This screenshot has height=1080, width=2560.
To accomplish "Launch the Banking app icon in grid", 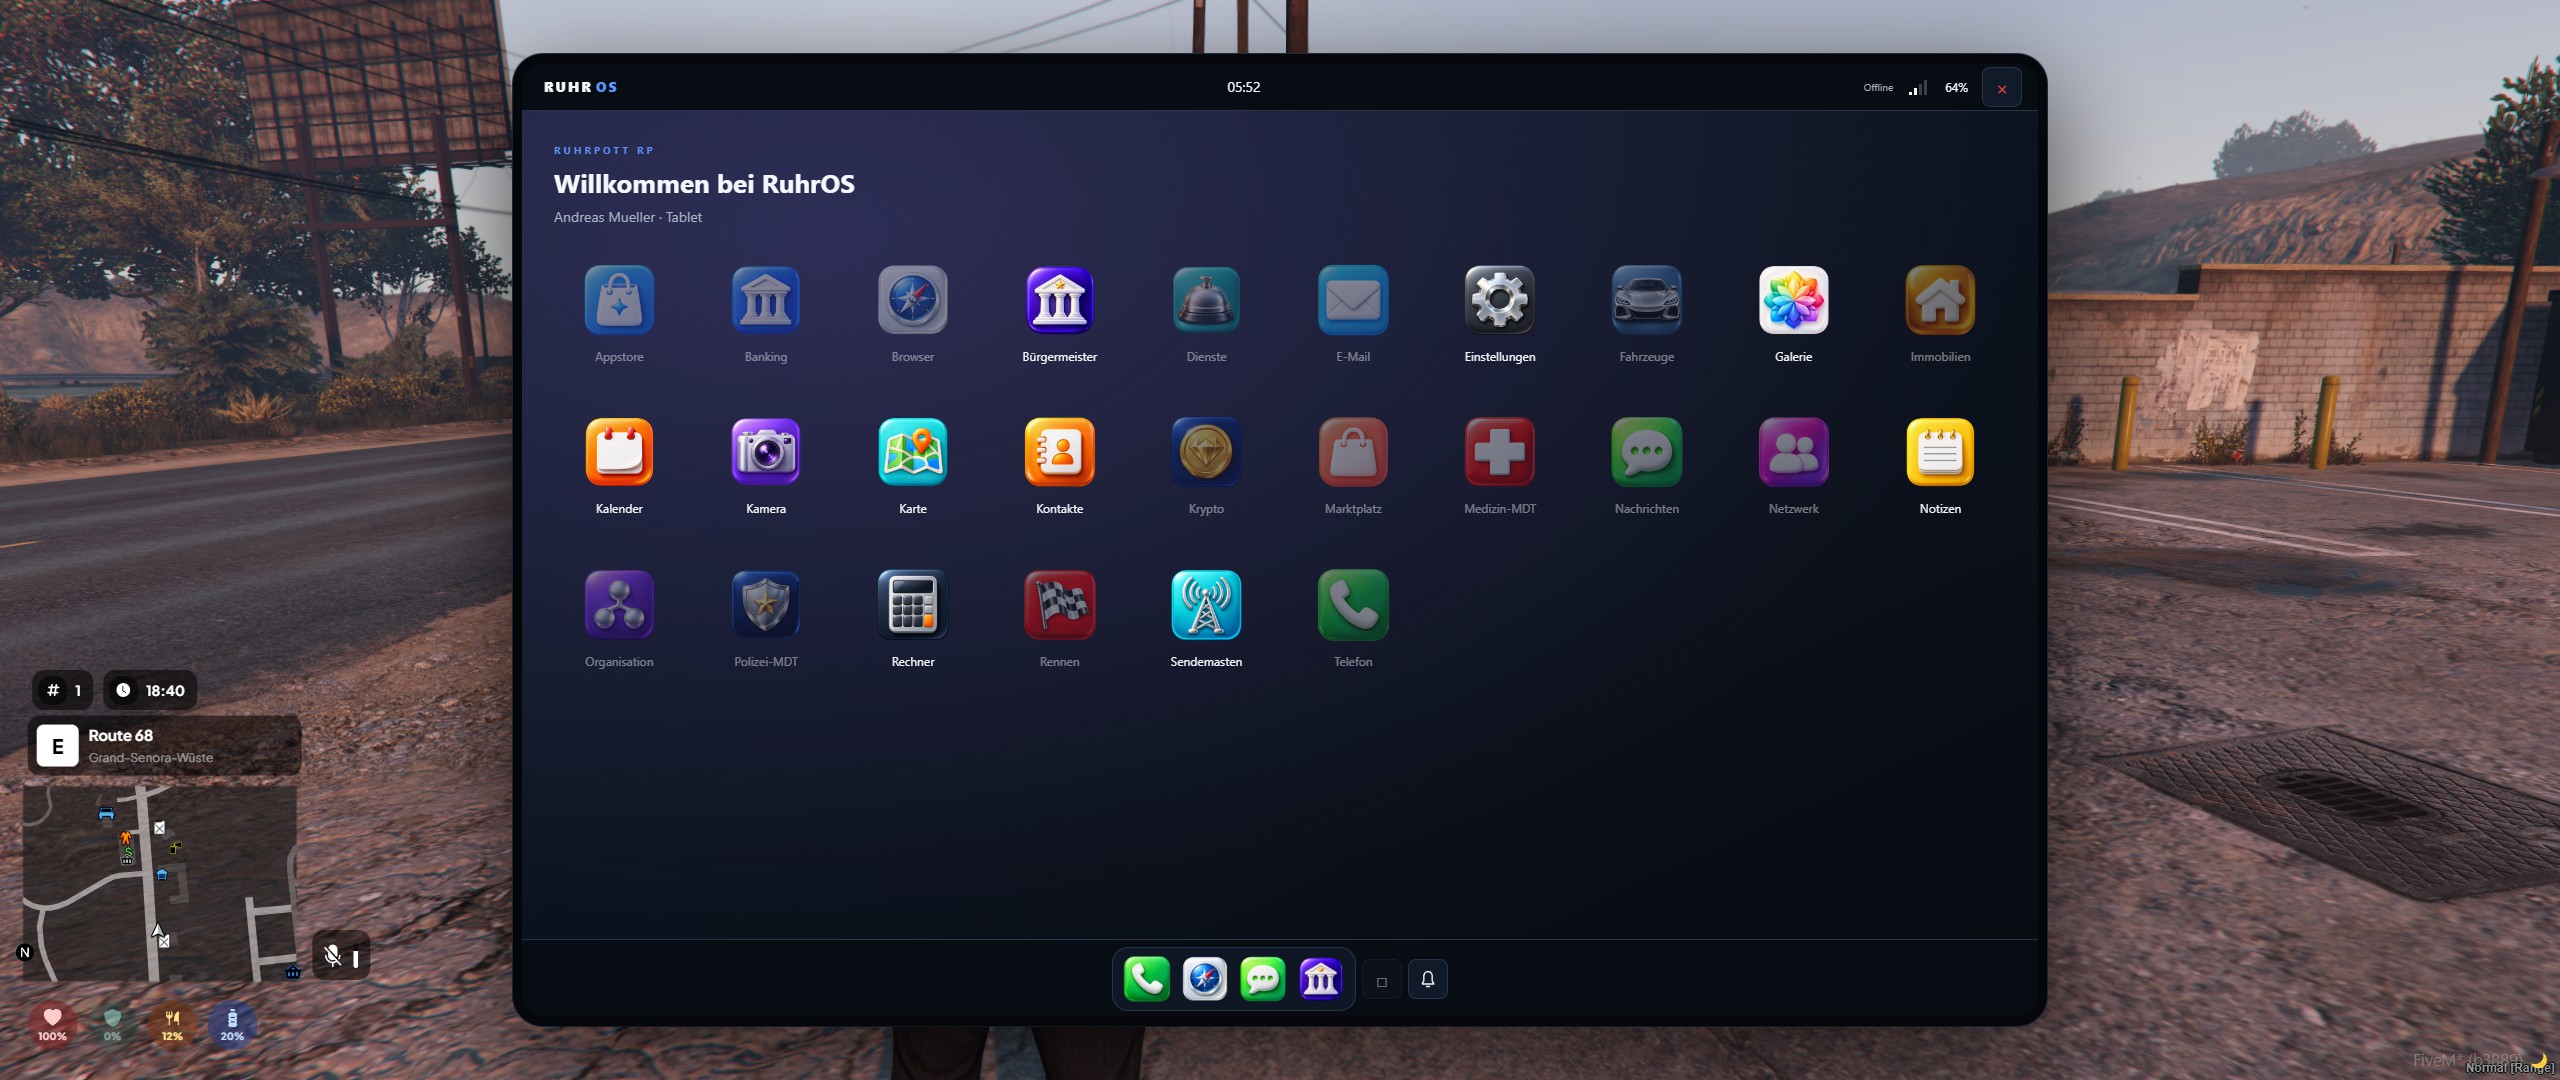I will (x=766, y=300).
